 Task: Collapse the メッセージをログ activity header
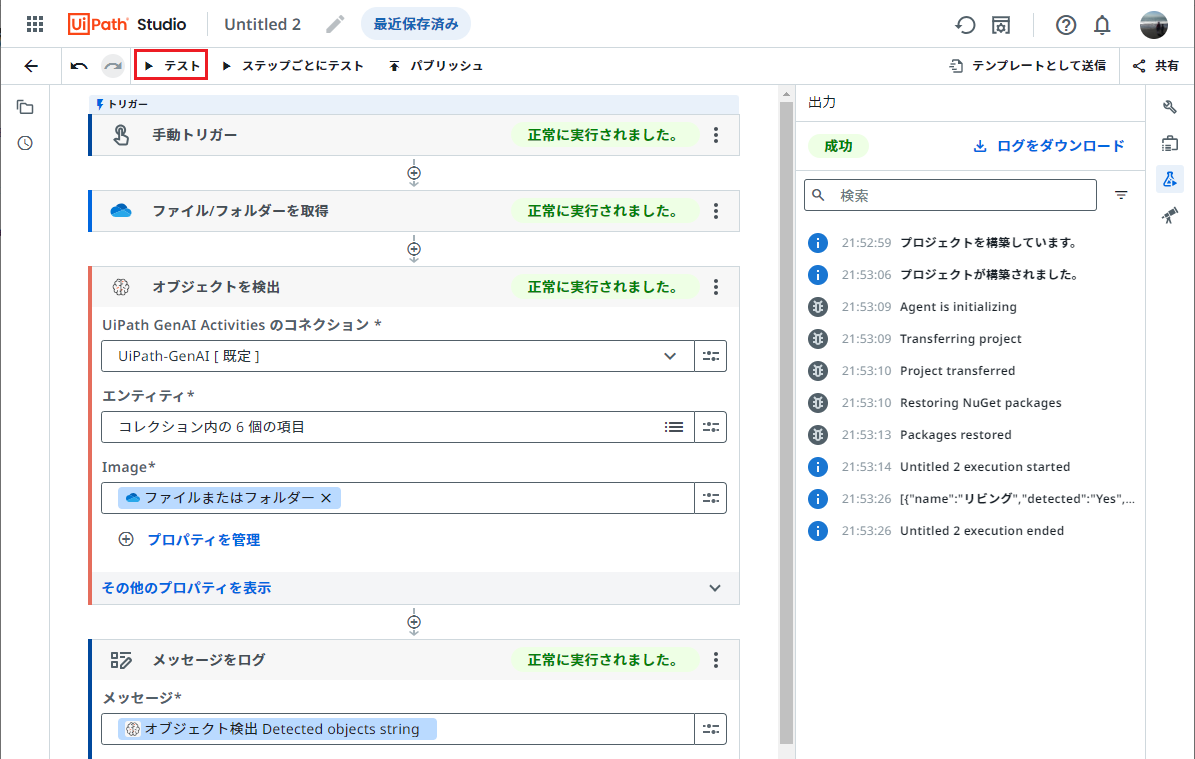pyautogui.click(x=414, y=660)
